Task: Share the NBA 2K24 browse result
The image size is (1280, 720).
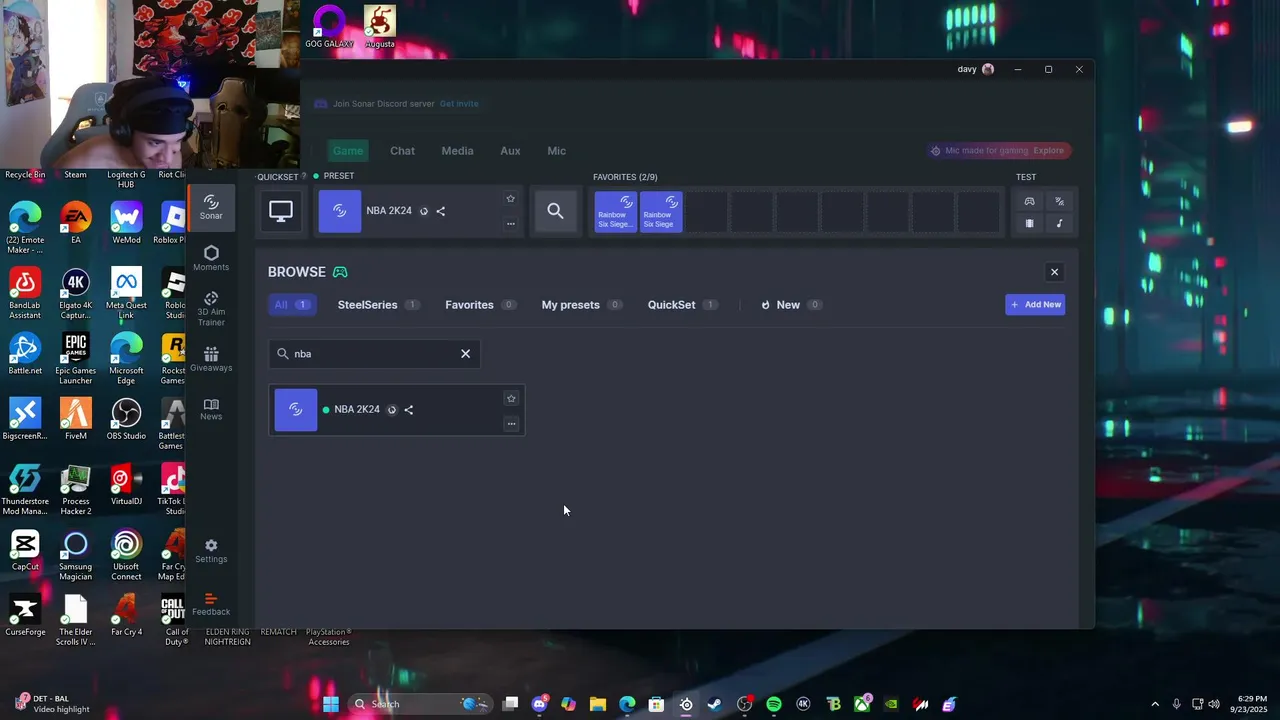Action: click(408, 410)
